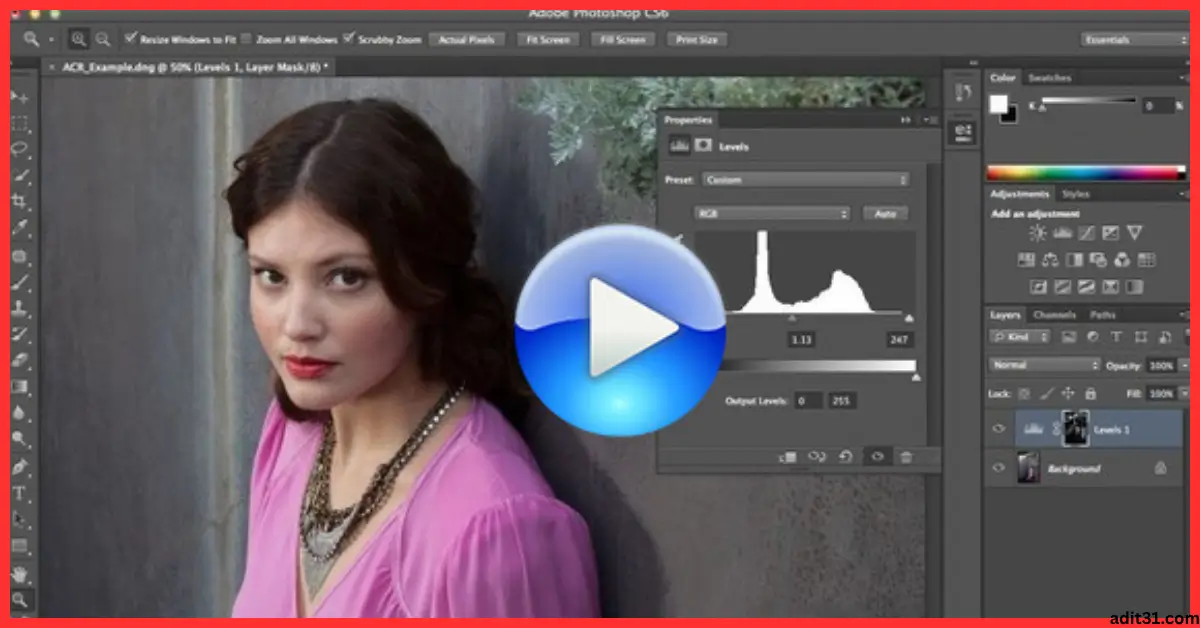
Task: Add a Brightness/Contrast adjustment
Action: pos(1038,233)
